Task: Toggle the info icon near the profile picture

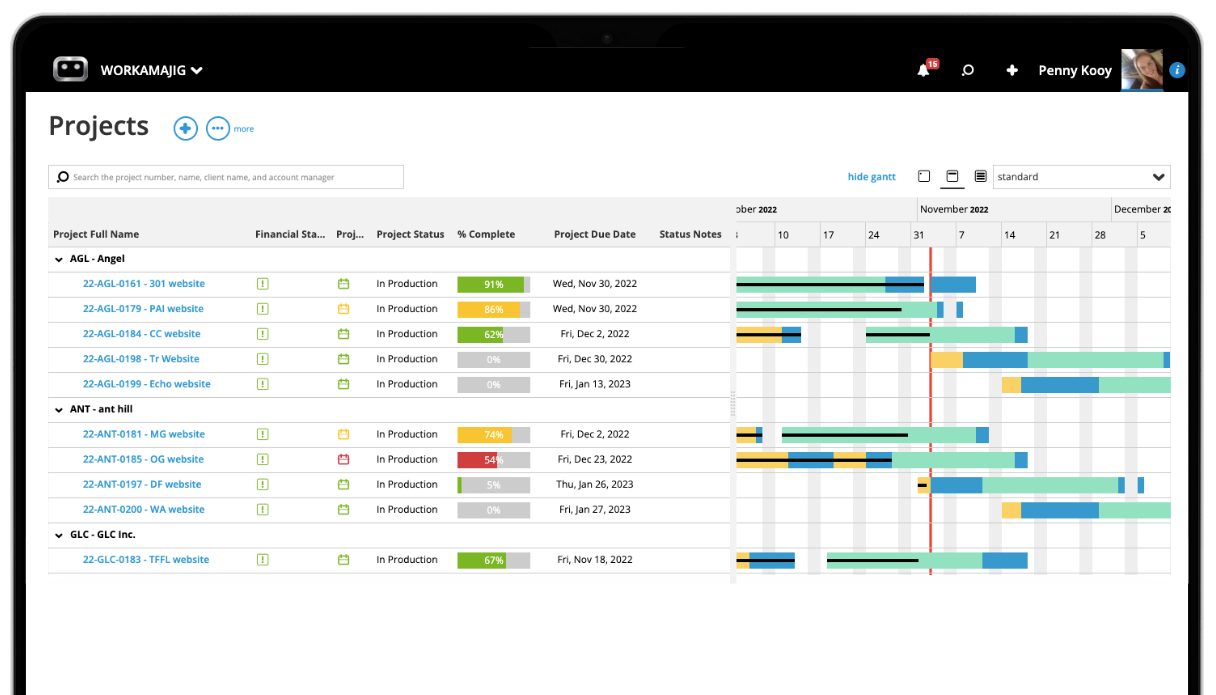Action: pyautogui.click(x=1177, y=70)
